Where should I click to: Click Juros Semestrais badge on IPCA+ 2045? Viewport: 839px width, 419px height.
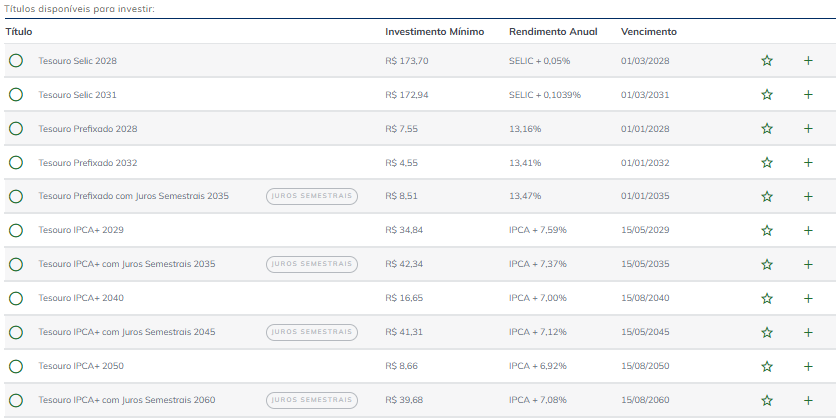coord(312,332)
